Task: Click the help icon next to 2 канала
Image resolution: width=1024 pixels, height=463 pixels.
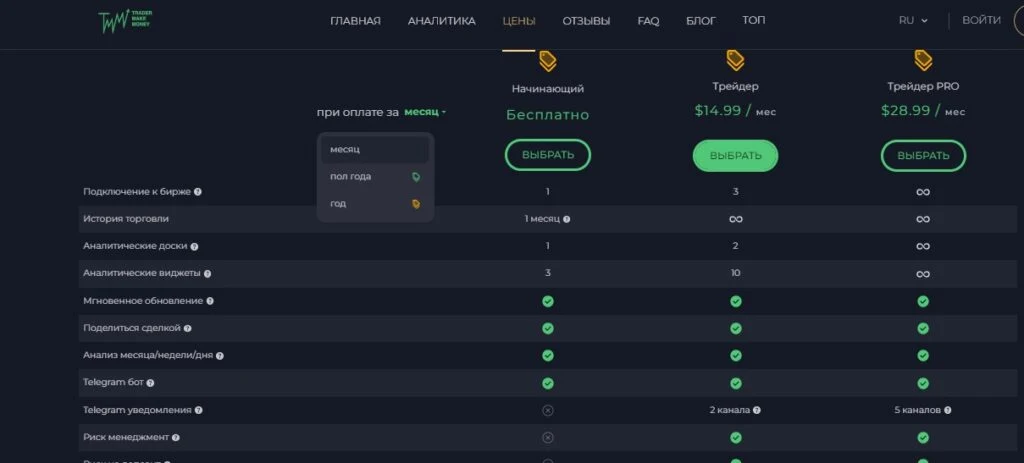Action: pyautogui.click(x=756, y=411)
